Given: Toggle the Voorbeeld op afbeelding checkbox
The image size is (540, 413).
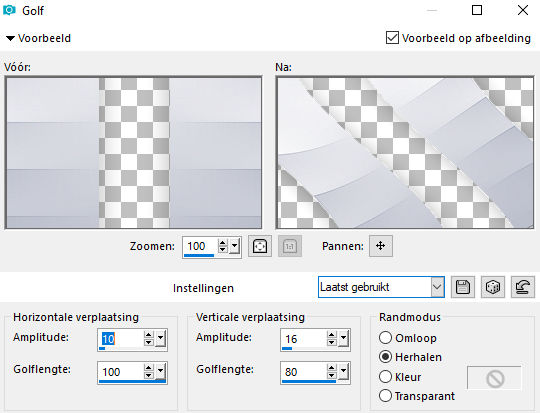Looking at the screenshot, I should pyautogui.click(x=392, y=38).
